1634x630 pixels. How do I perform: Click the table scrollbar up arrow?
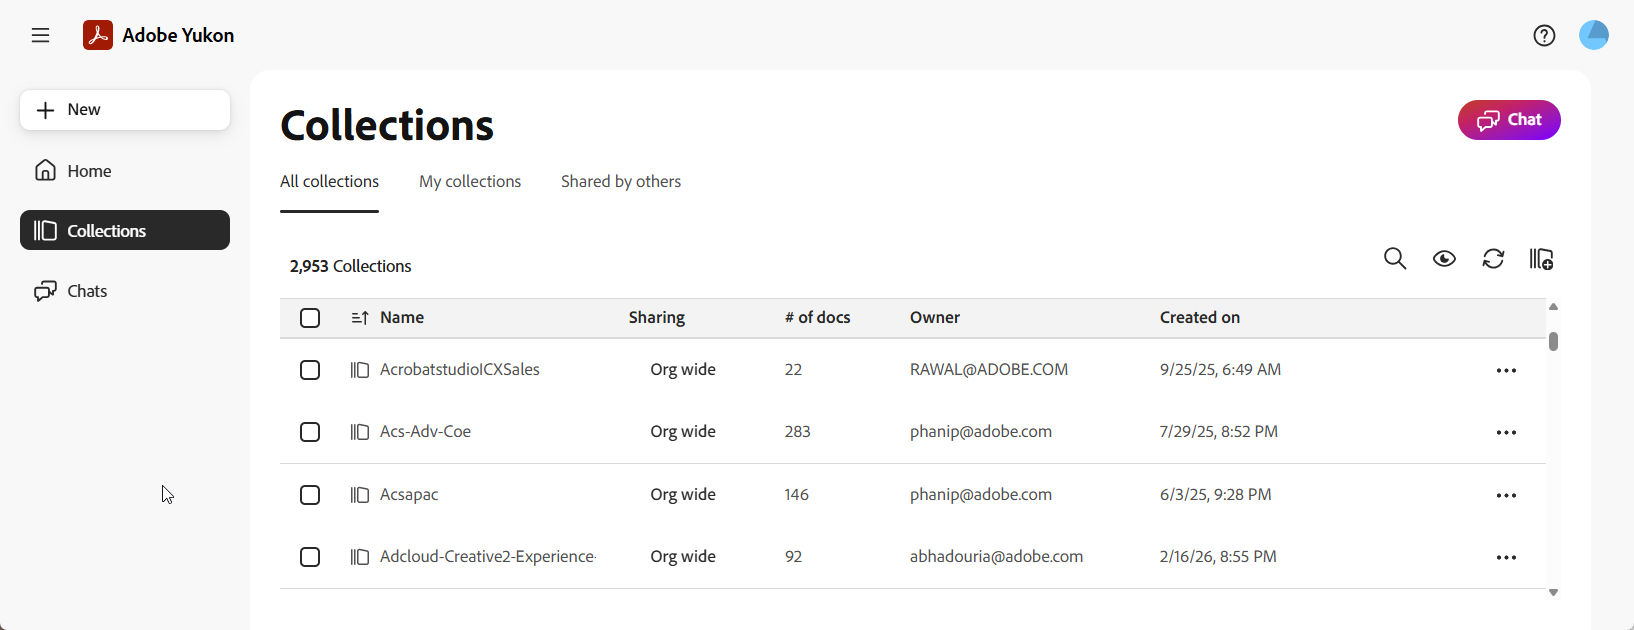pyautogui.click(x=1553, y=307)
